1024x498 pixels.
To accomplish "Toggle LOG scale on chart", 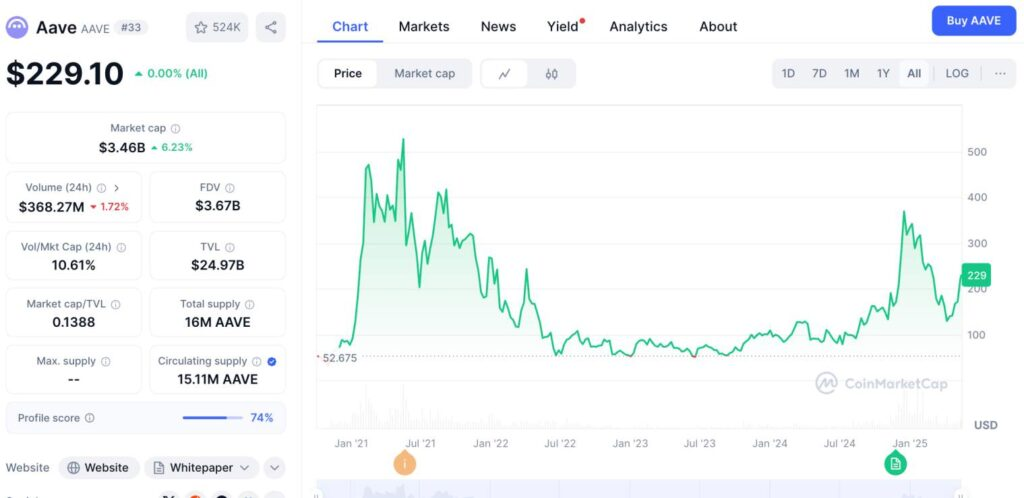I will (957, 74).
